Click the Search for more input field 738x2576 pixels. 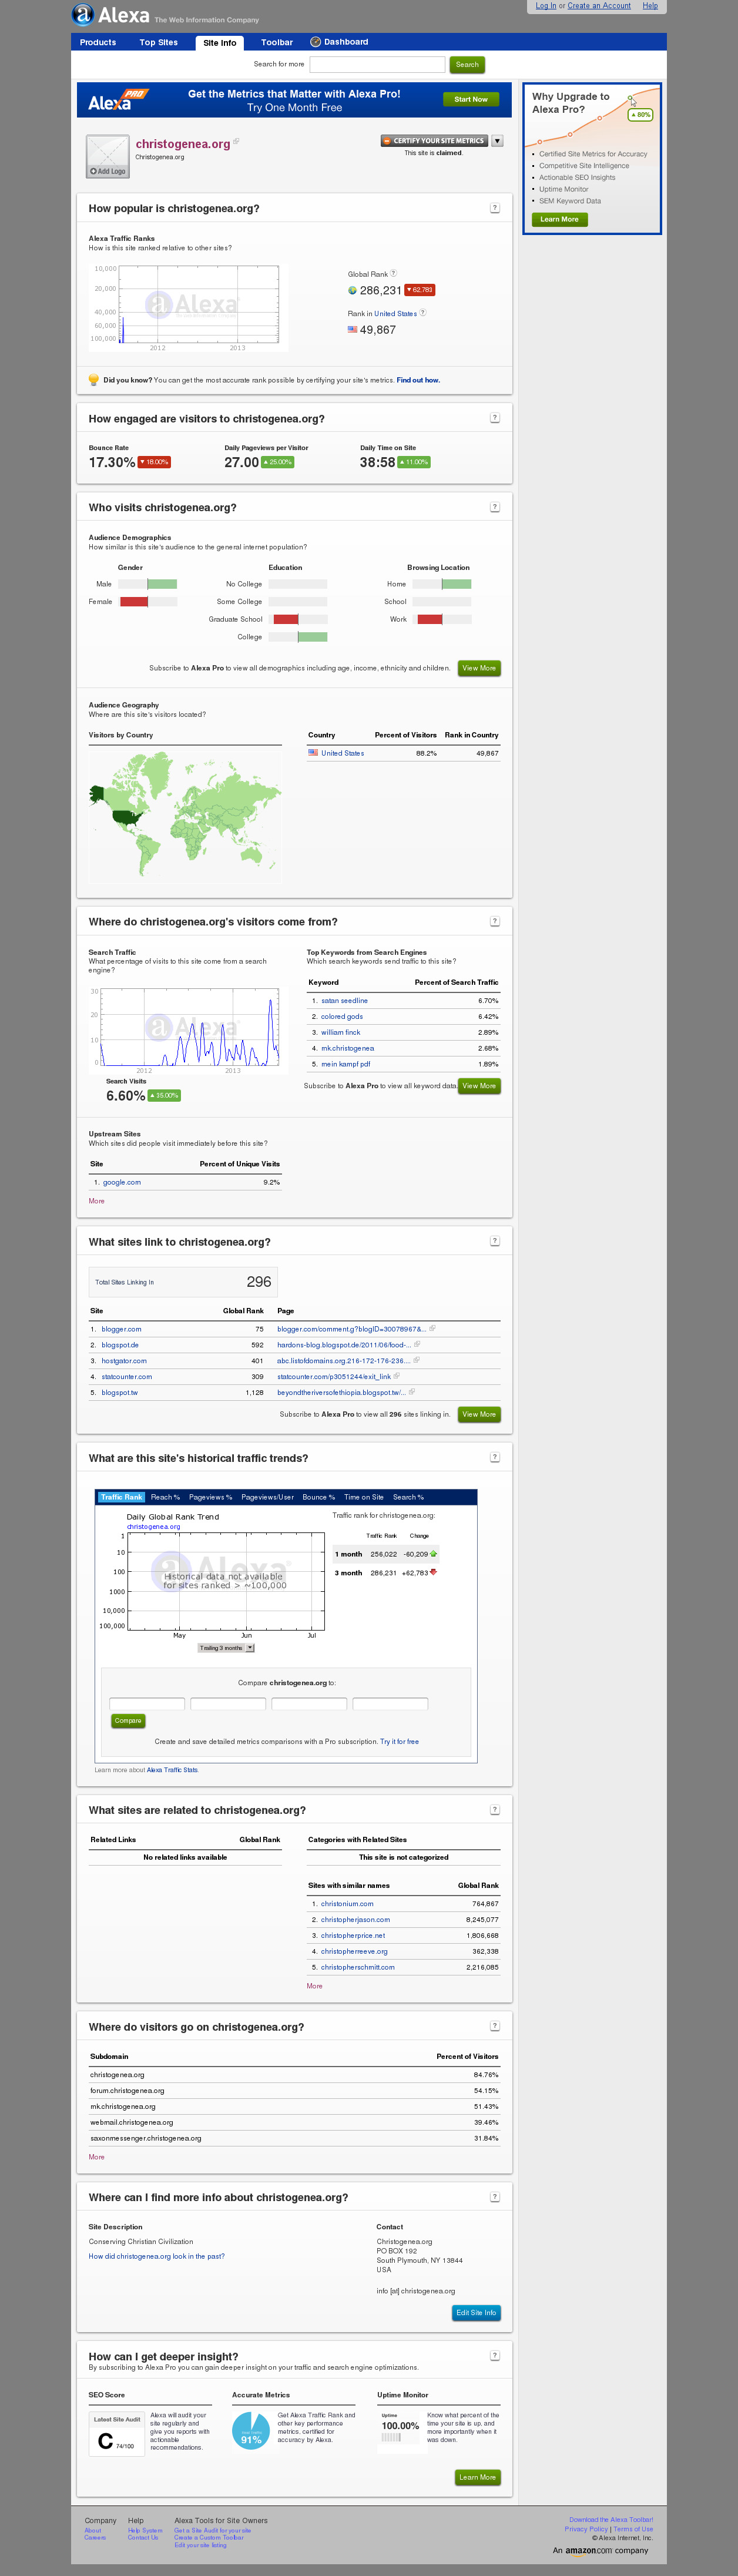point(377,64)
